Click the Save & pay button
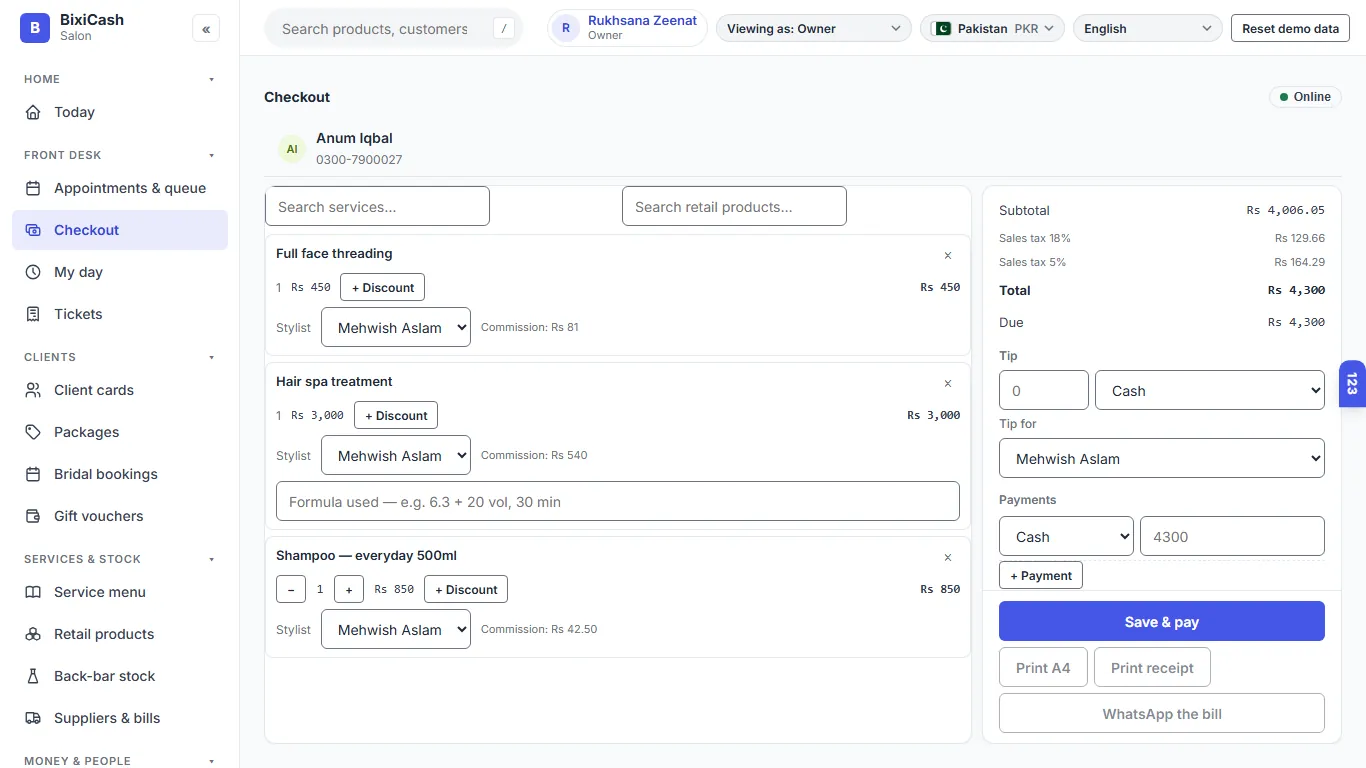Image resolution: width=1366 pixels, height=768 pixels. pyautogui.click(x=1162, y=621)
